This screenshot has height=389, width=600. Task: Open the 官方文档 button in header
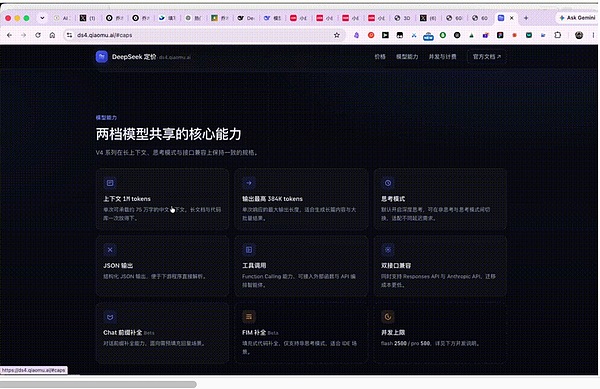pos(487,57)
